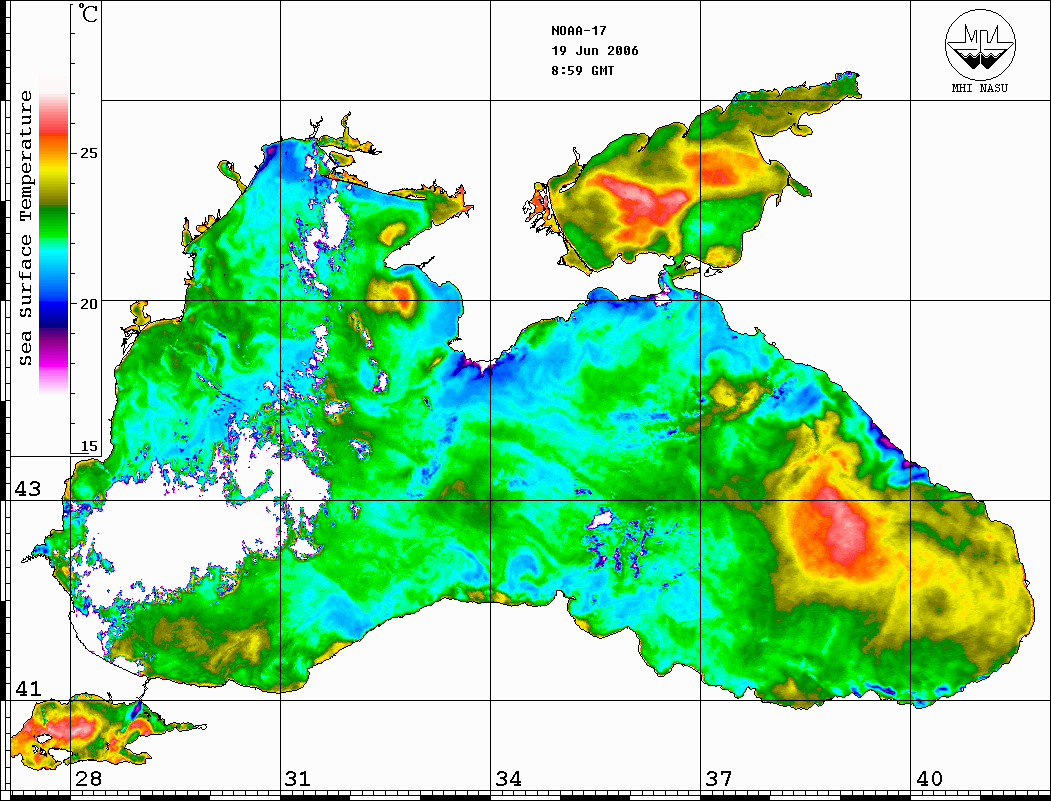Viewport: 1051px width, 801px height.
Task: Click longitude label 31
Action: point(298,778)
